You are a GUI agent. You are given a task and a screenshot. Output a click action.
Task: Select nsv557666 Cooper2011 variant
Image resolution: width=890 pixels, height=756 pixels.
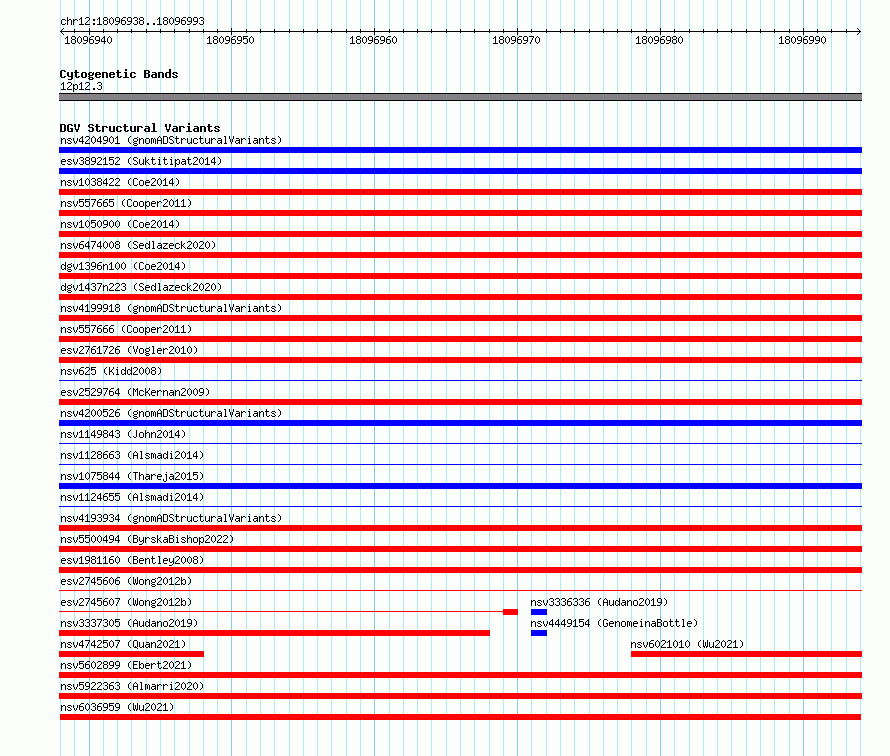(x=126, y=329)
